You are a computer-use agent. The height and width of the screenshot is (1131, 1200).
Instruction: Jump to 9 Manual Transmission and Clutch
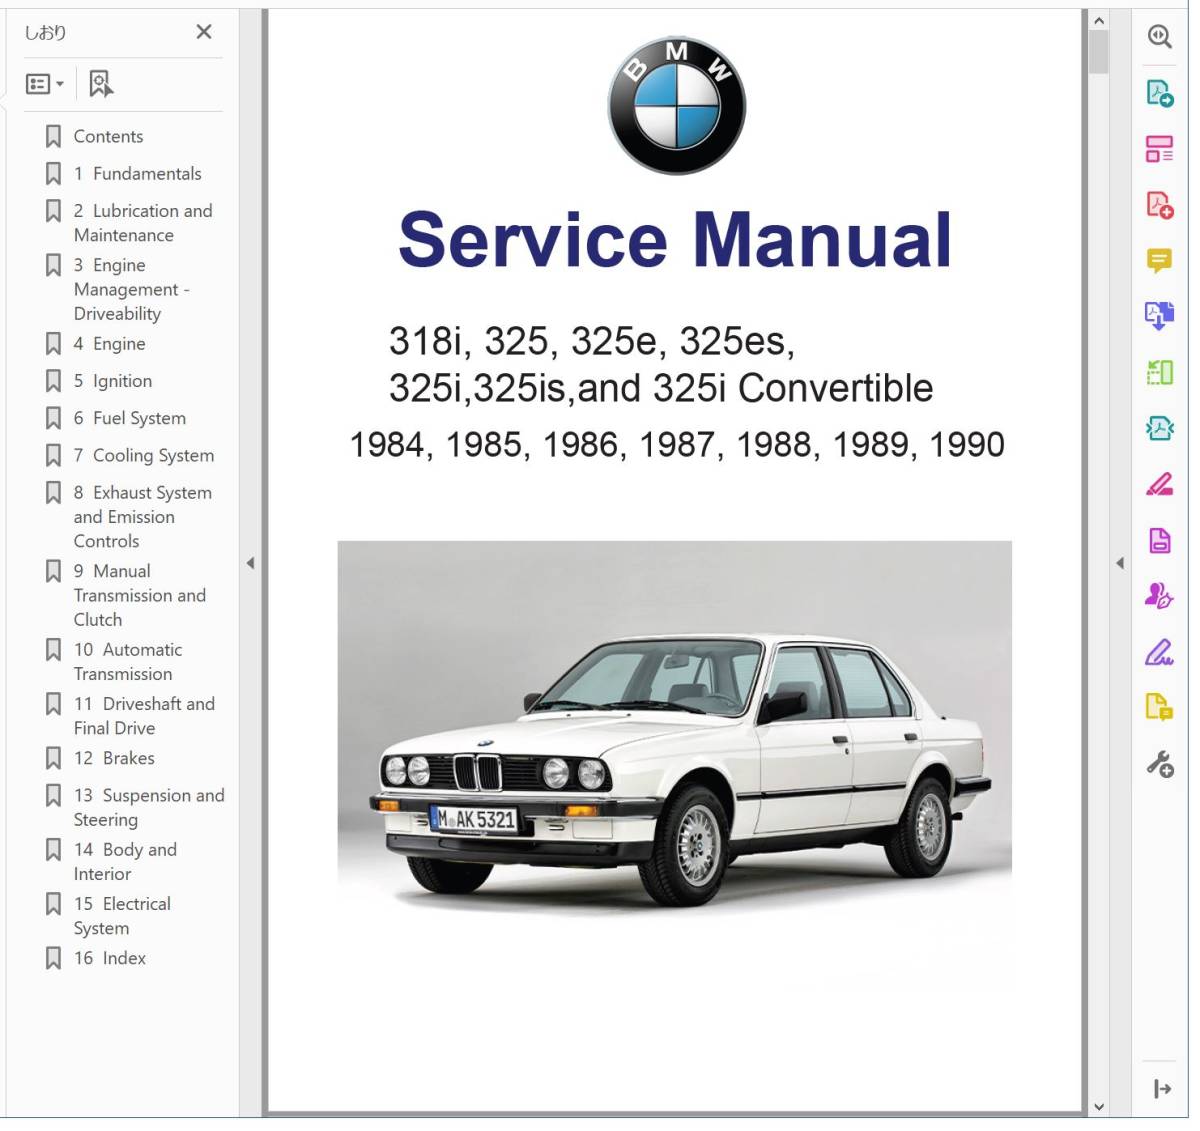point(140,595)
